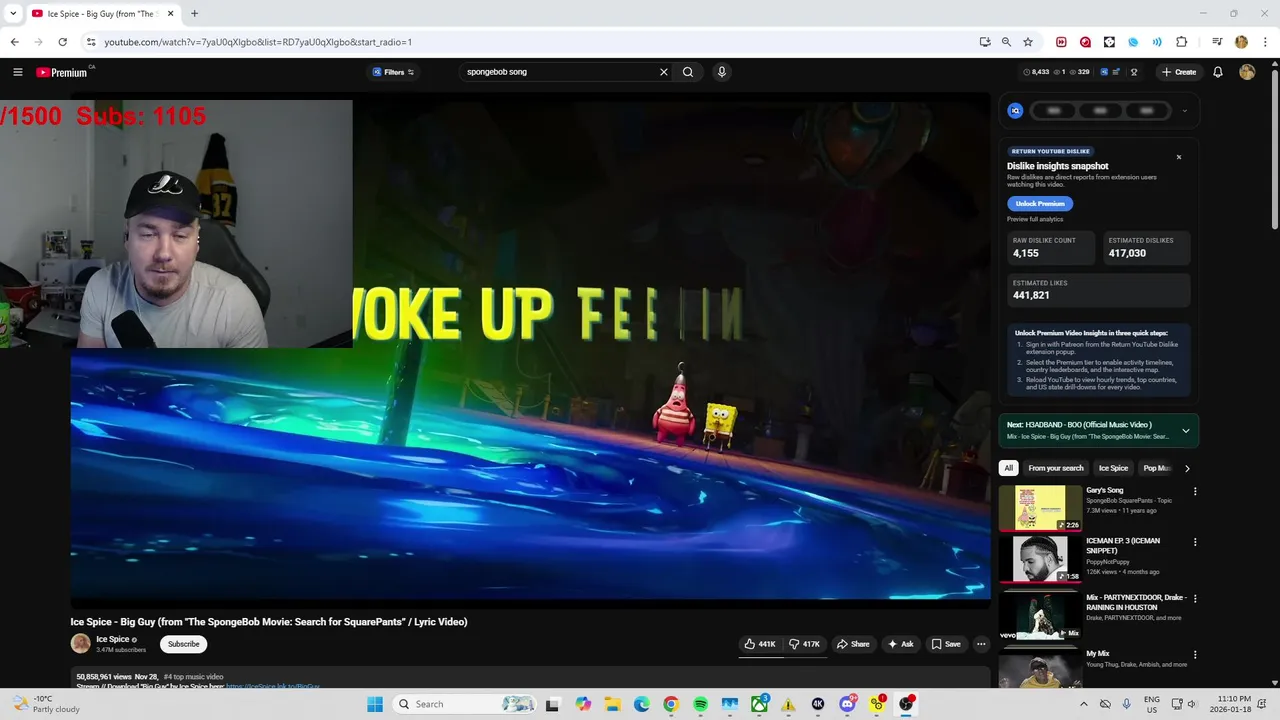Open the Ice Spice channel name link

(x=112, y=639)
